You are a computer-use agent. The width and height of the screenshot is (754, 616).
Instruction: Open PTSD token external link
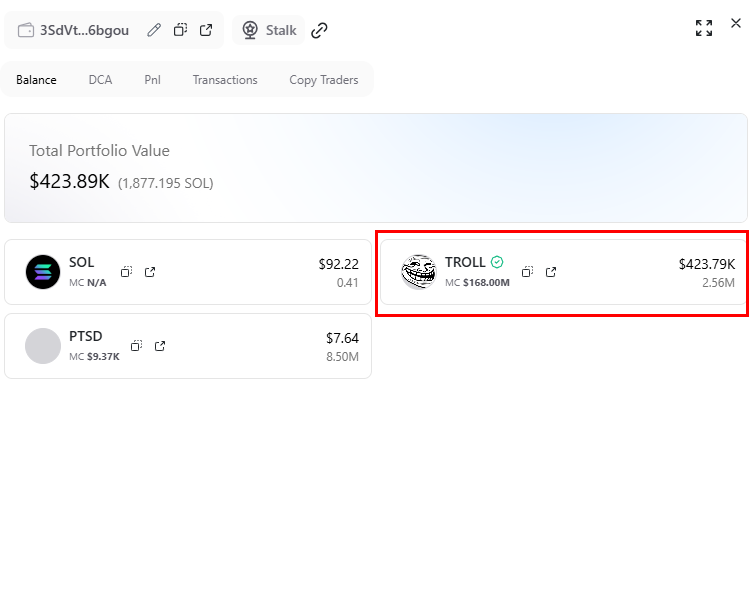click(x=160, y=346)
